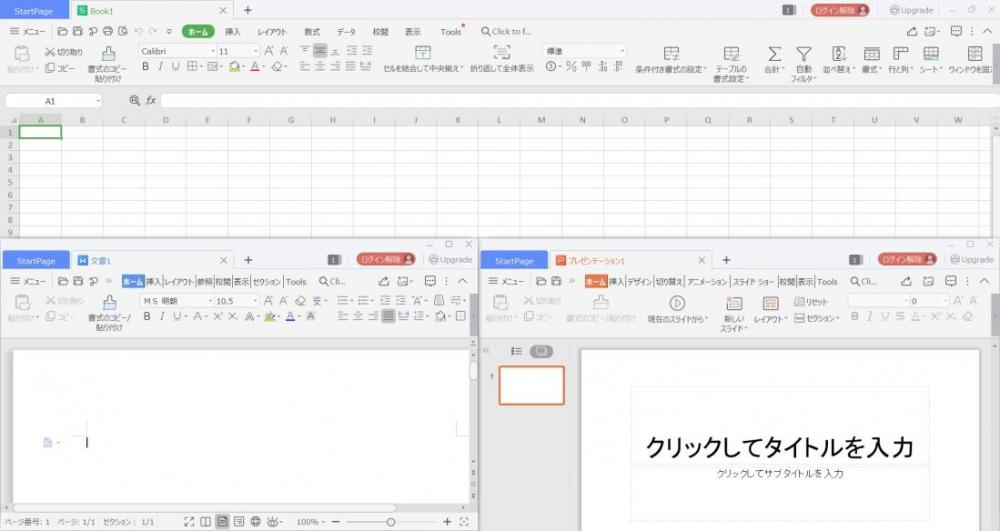Viewport: 1000px width, 531px height.
Task: Click the AutoSum (合計) icon in spreadsheet
Action: coord(774,54)
